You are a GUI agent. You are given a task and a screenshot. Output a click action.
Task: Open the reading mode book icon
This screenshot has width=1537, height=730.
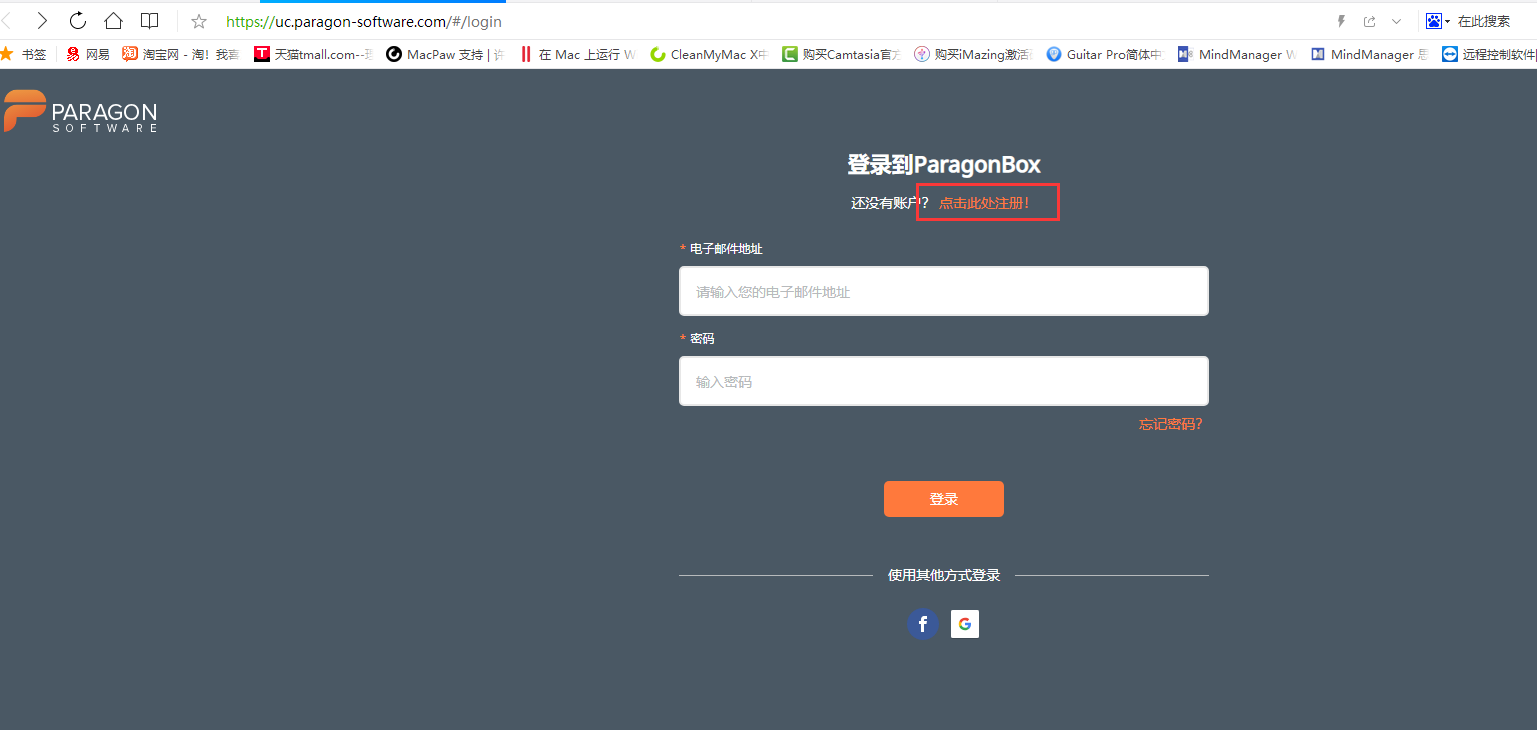coord(149,21)
